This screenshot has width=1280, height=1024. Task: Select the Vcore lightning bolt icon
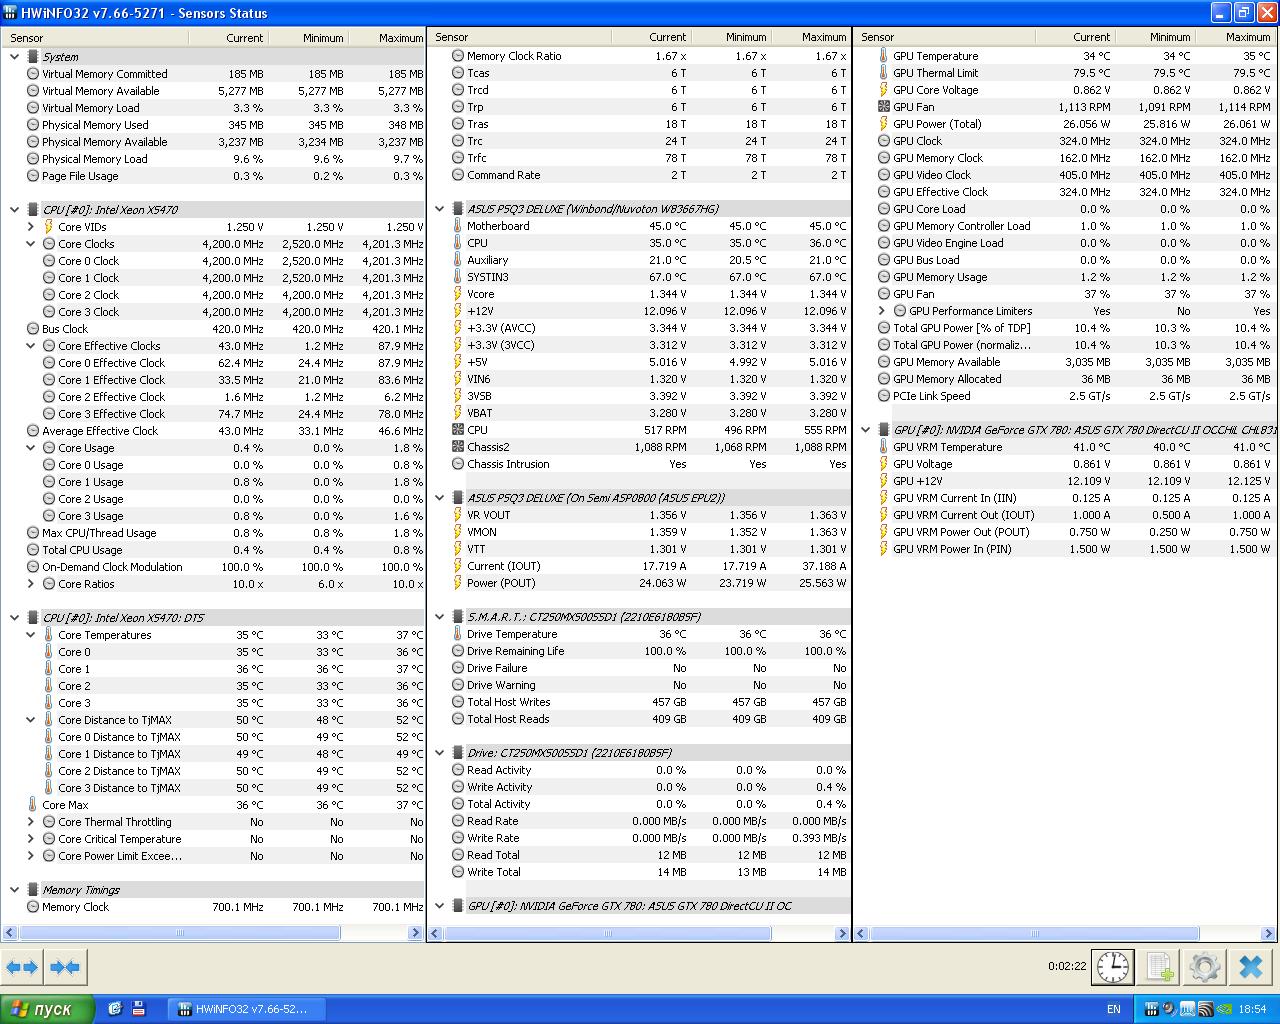point(458,294)
